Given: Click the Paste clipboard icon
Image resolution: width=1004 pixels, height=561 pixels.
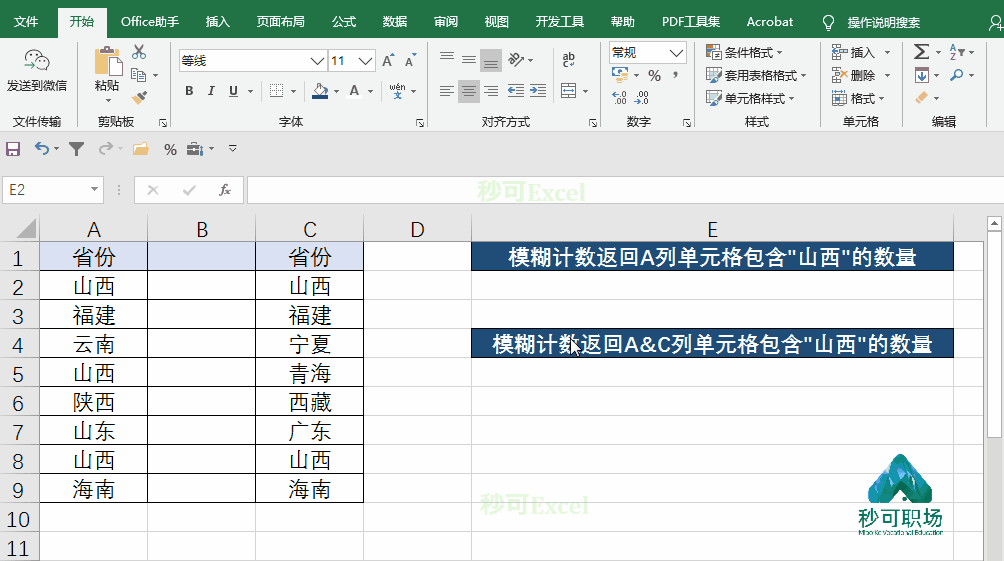Looking at the screenshot, I should point(108,61).
